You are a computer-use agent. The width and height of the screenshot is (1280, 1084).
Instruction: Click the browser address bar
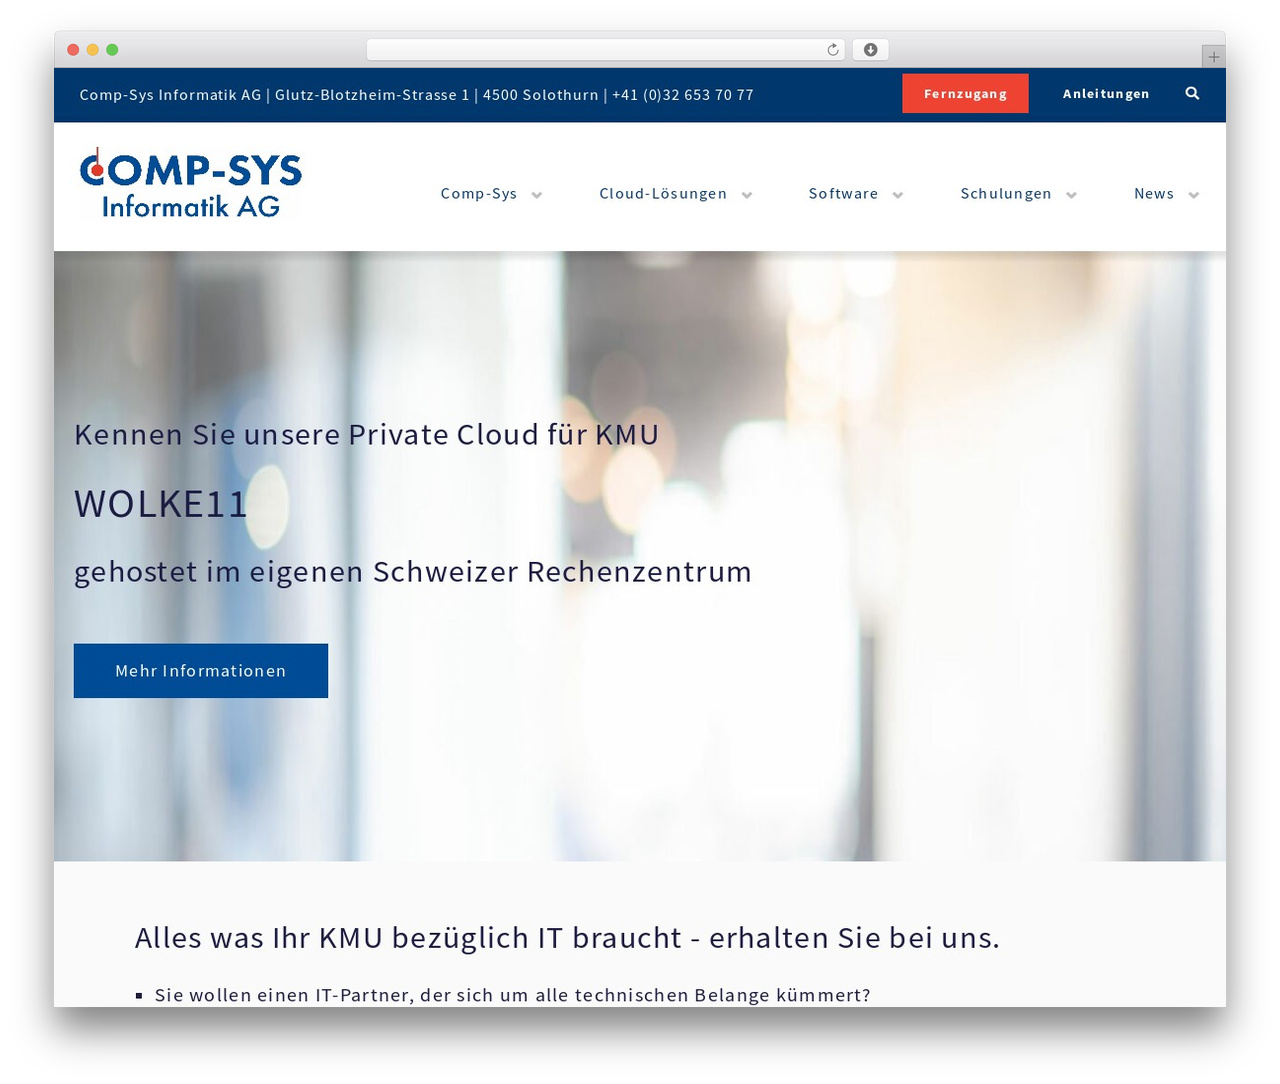pyautogui.click(x=605, y=50)
